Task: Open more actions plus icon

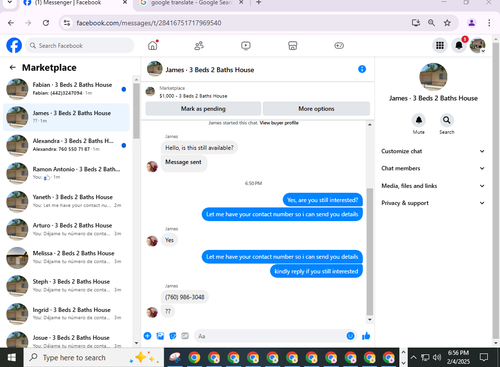Action: point(147,336)
